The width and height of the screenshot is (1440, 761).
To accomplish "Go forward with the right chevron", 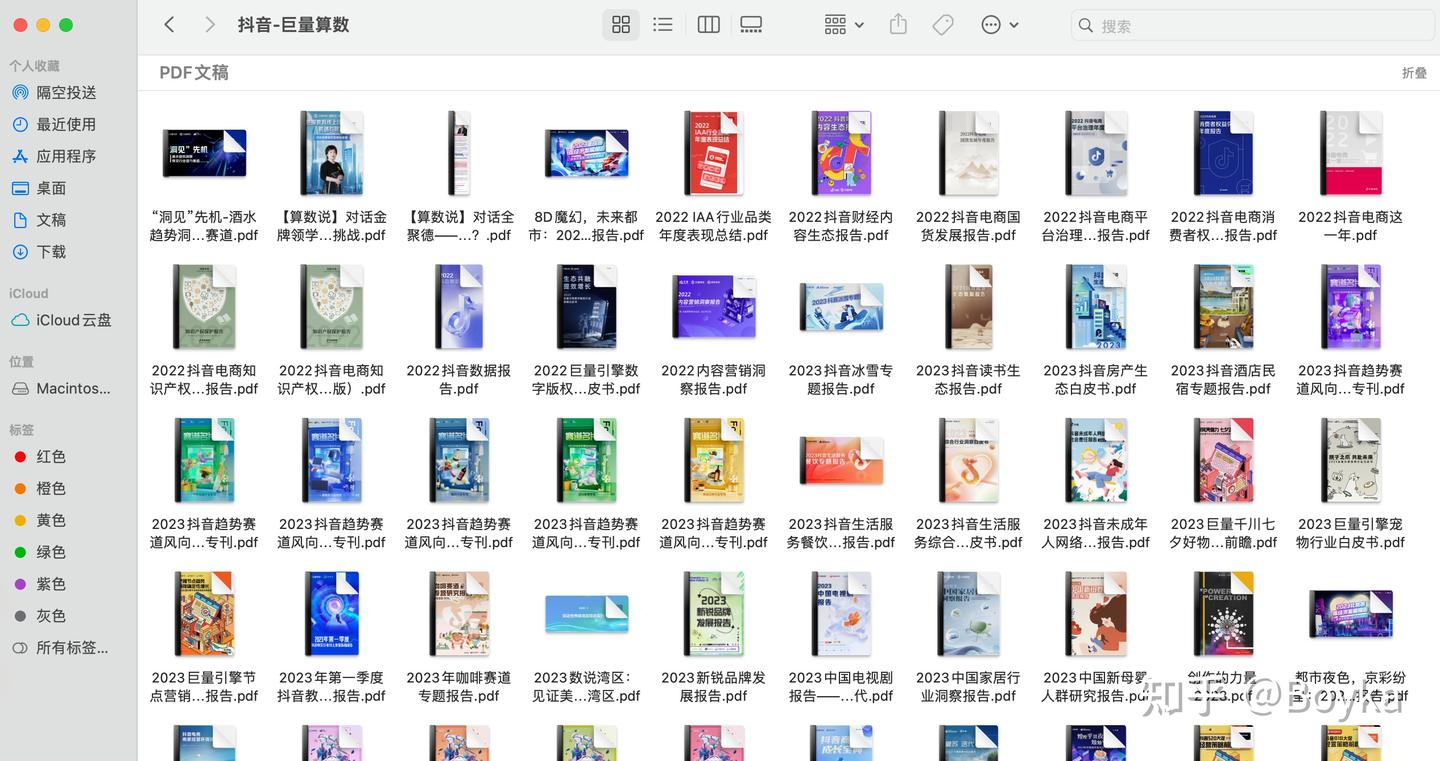I will click(209, 25).
